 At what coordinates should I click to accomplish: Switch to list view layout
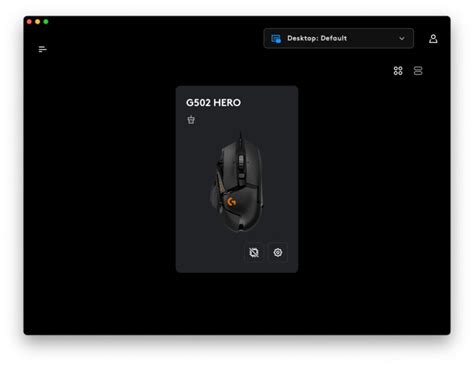[418, 71]
